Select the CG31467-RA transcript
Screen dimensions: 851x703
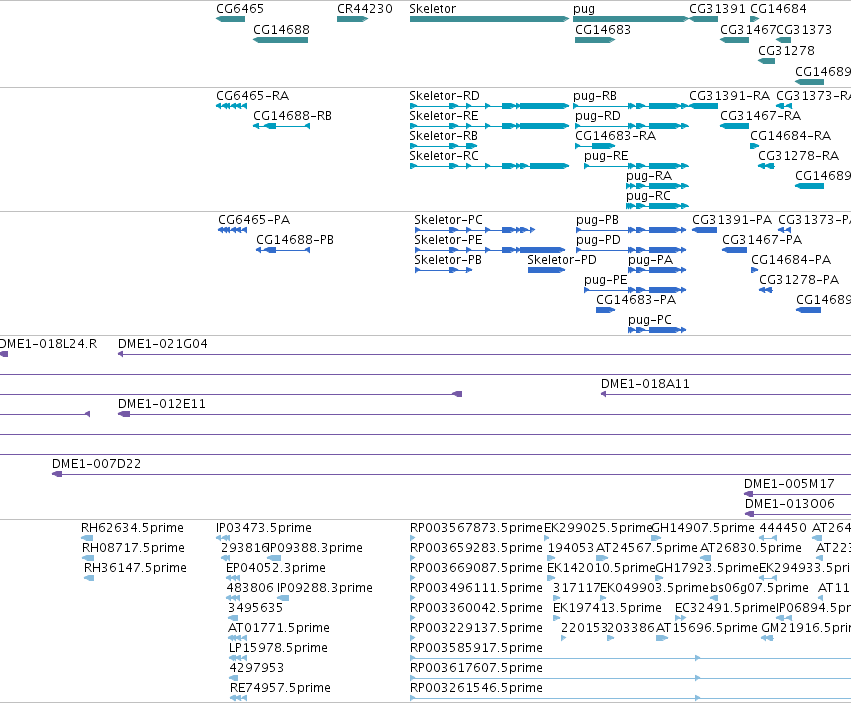coord(734,126)
